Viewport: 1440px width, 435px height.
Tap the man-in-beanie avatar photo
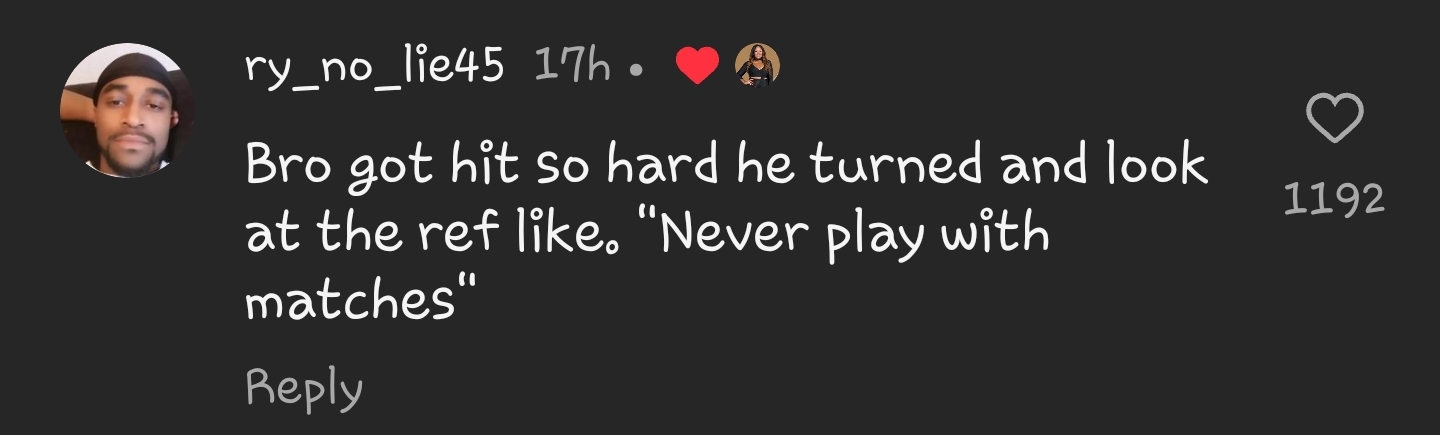(128, 111)
